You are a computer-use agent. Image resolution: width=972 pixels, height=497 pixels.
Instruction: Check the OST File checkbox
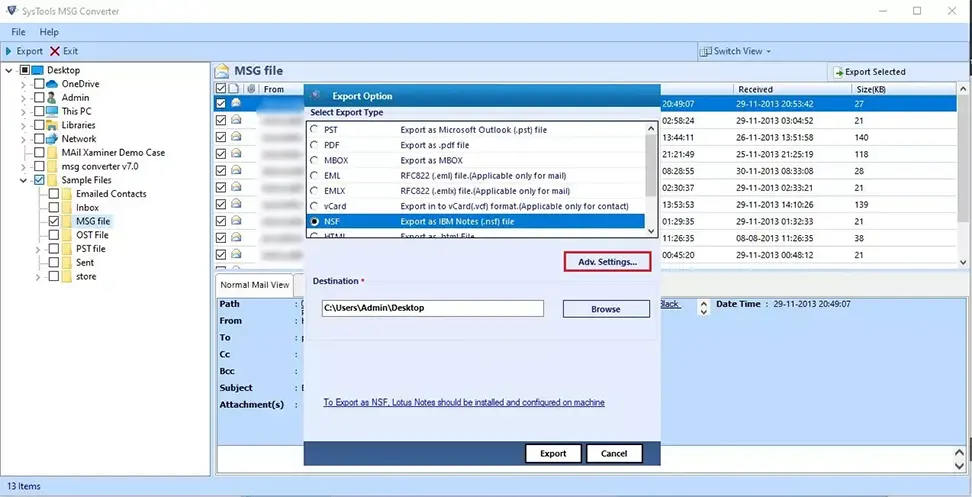click(x=54, y=235)
